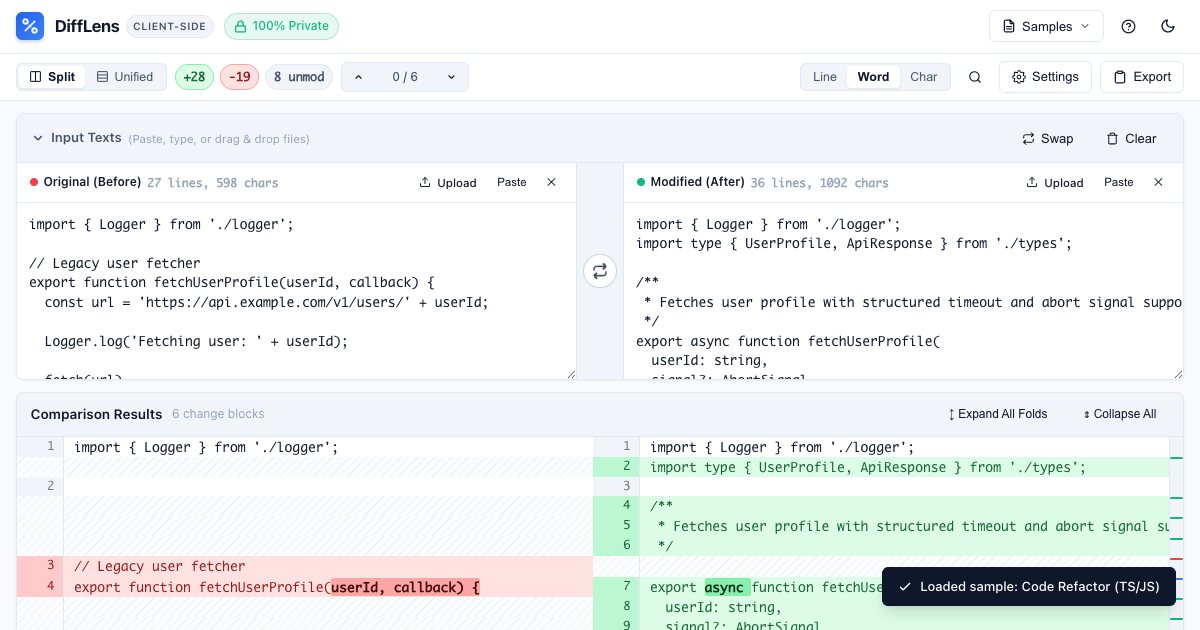Click Collapse All
Screen dimensions: 1200x630
(1120, 414)
